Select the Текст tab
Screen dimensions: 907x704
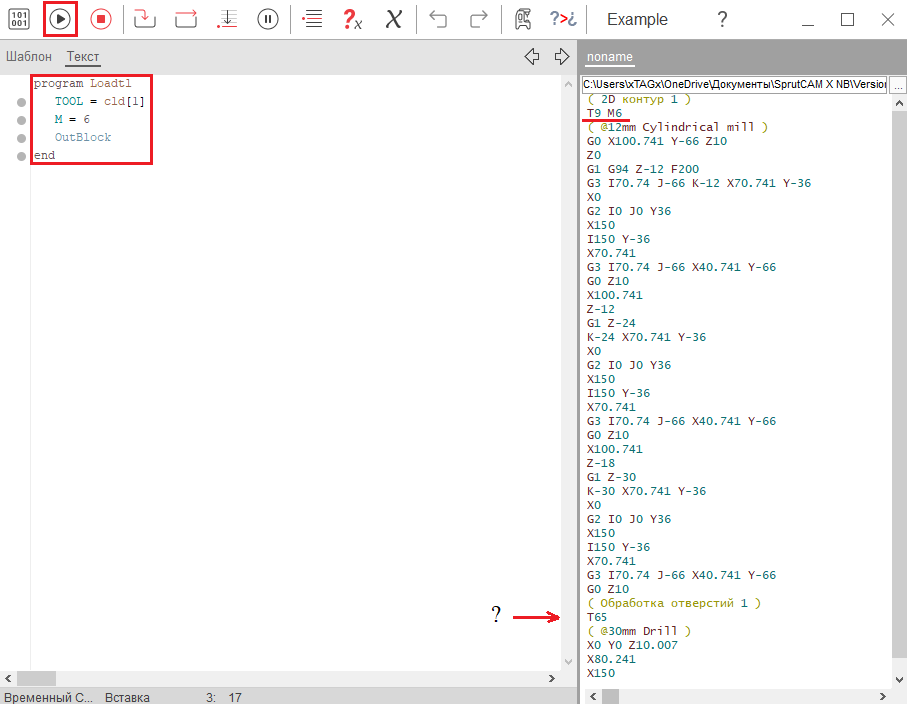point(83,57)
